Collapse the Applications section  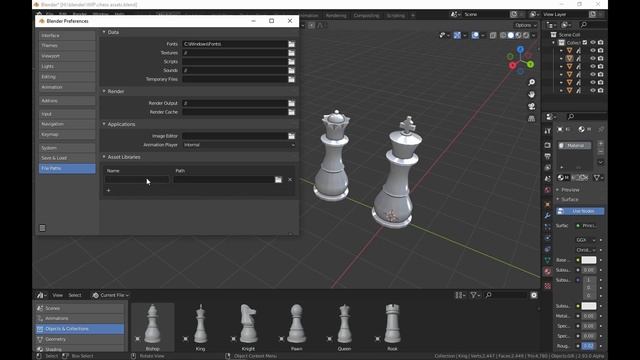pyautogui.click(x=104, y=124)
